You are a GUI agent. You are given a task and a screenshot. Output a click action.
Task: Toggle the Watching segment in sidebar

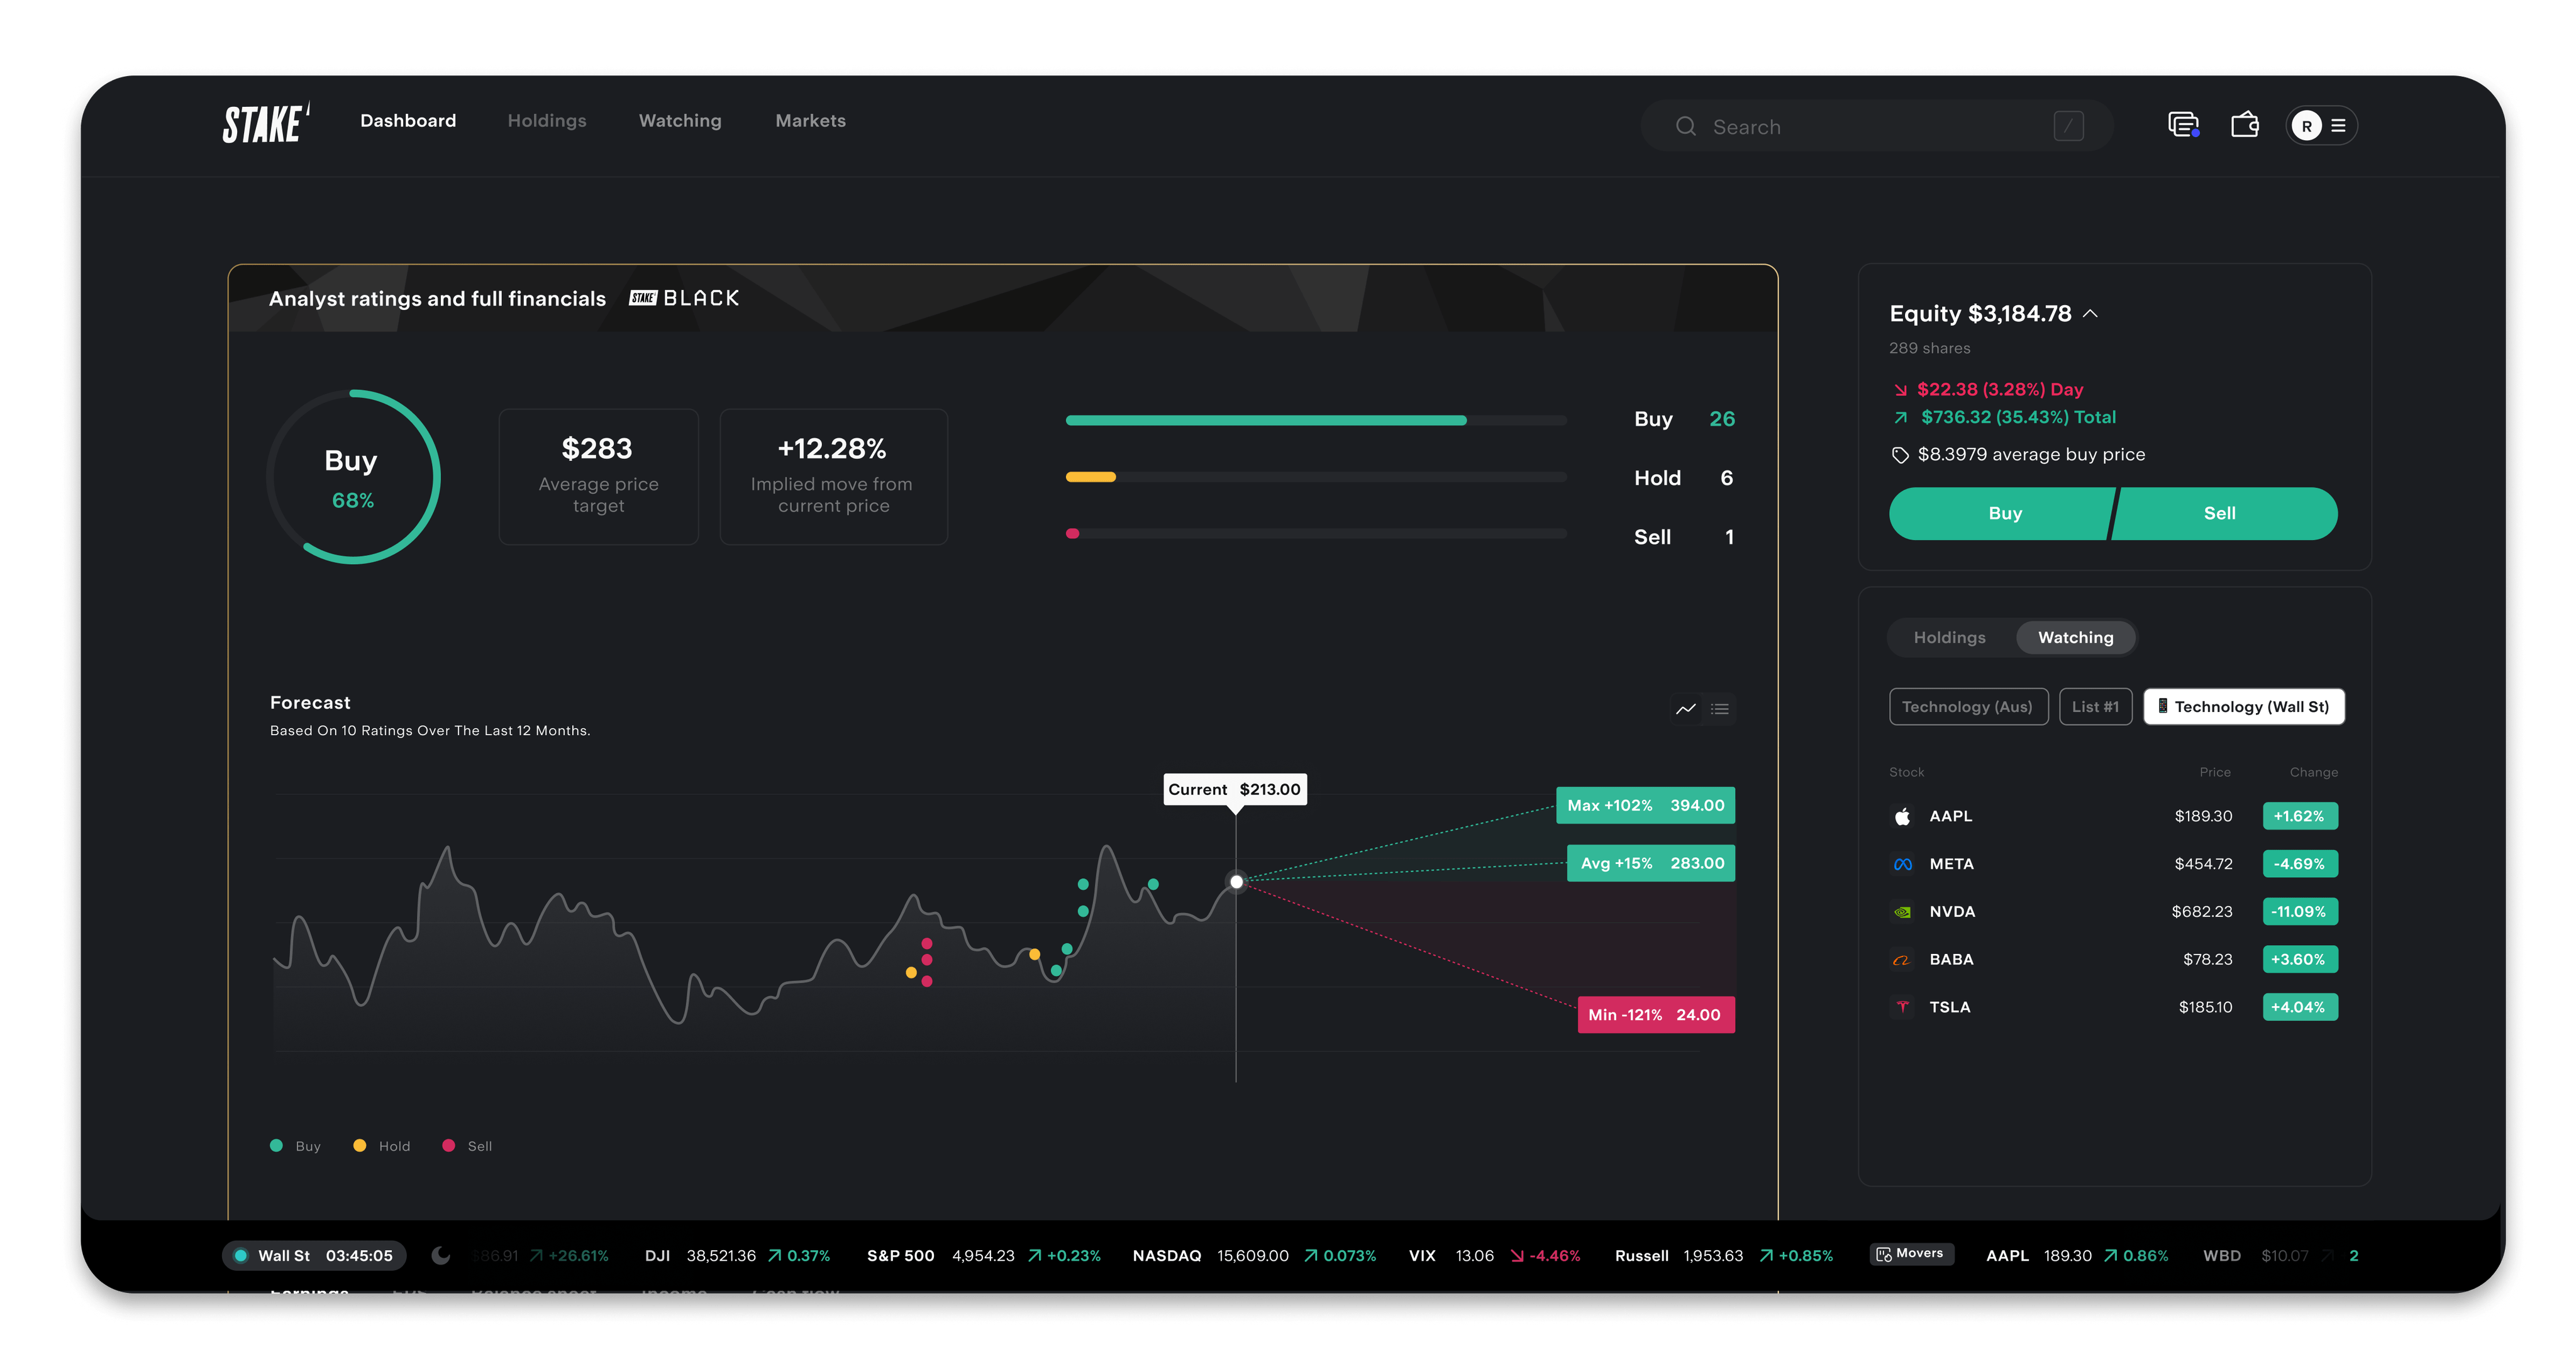2075,638
